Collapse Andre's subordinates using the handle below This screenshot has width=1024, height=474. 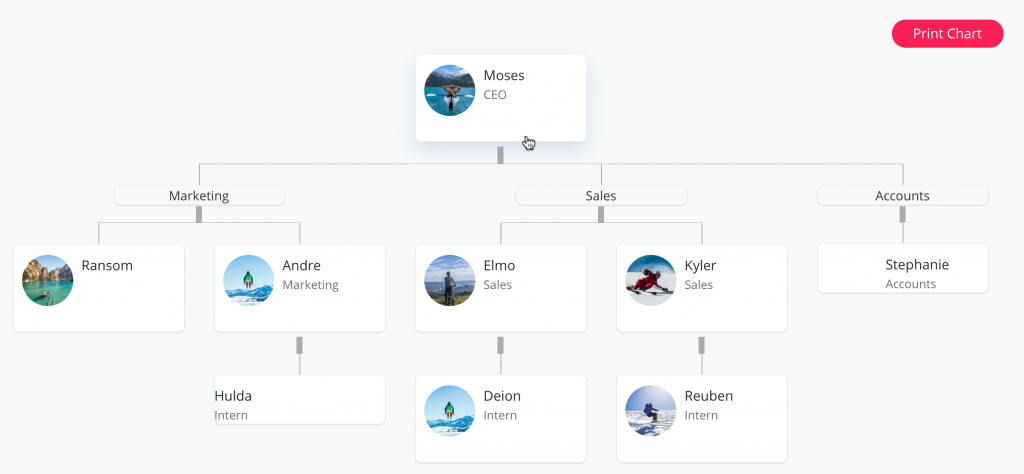(x=299, y=345)
